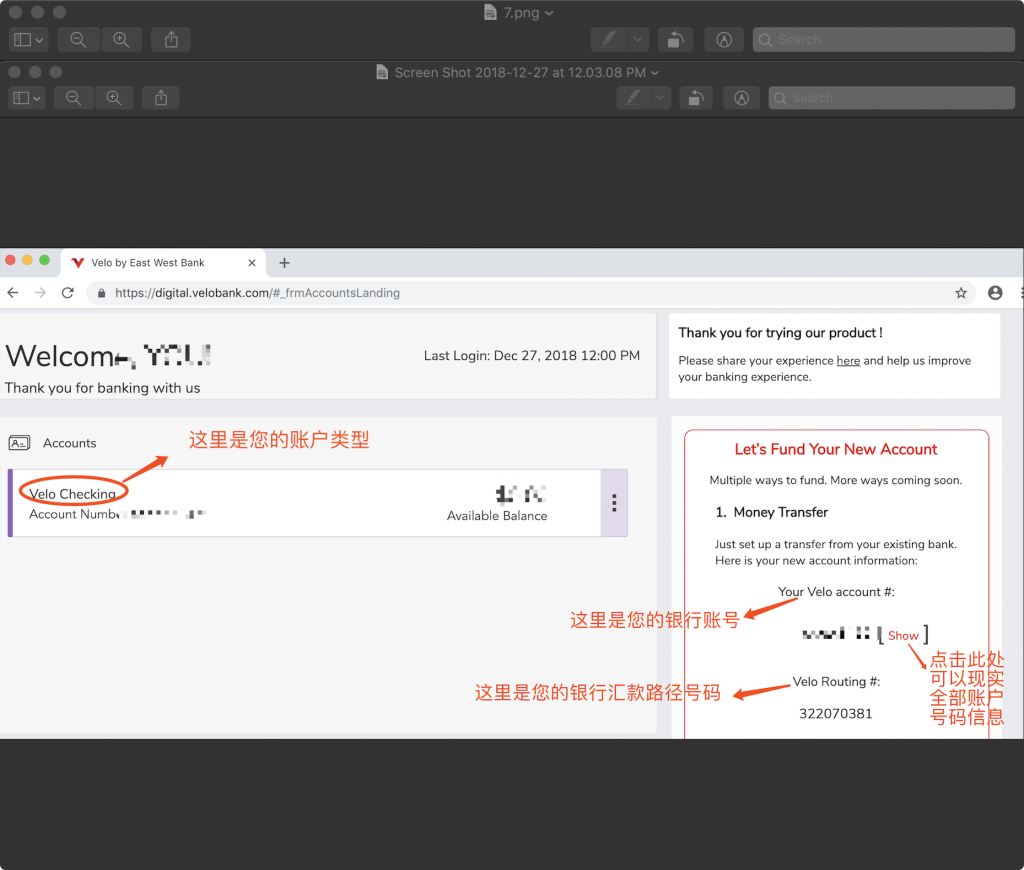Open Velo Checking three-dot options menu

[x=614, y=503]
